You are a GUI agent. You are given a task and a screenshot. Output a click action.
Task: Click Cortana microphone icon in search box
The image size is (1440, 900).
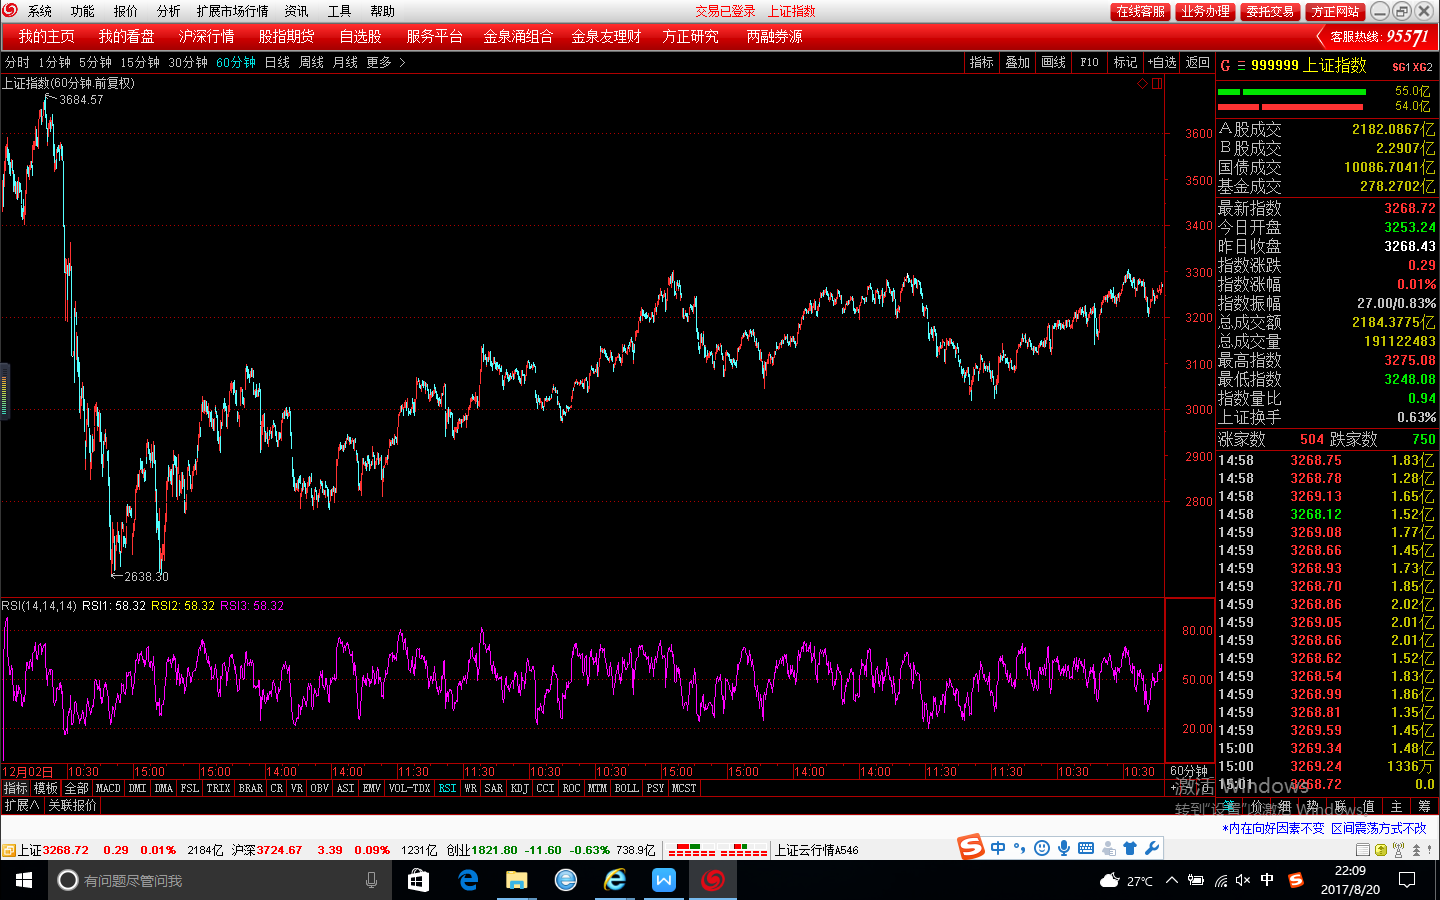[372, 880]
